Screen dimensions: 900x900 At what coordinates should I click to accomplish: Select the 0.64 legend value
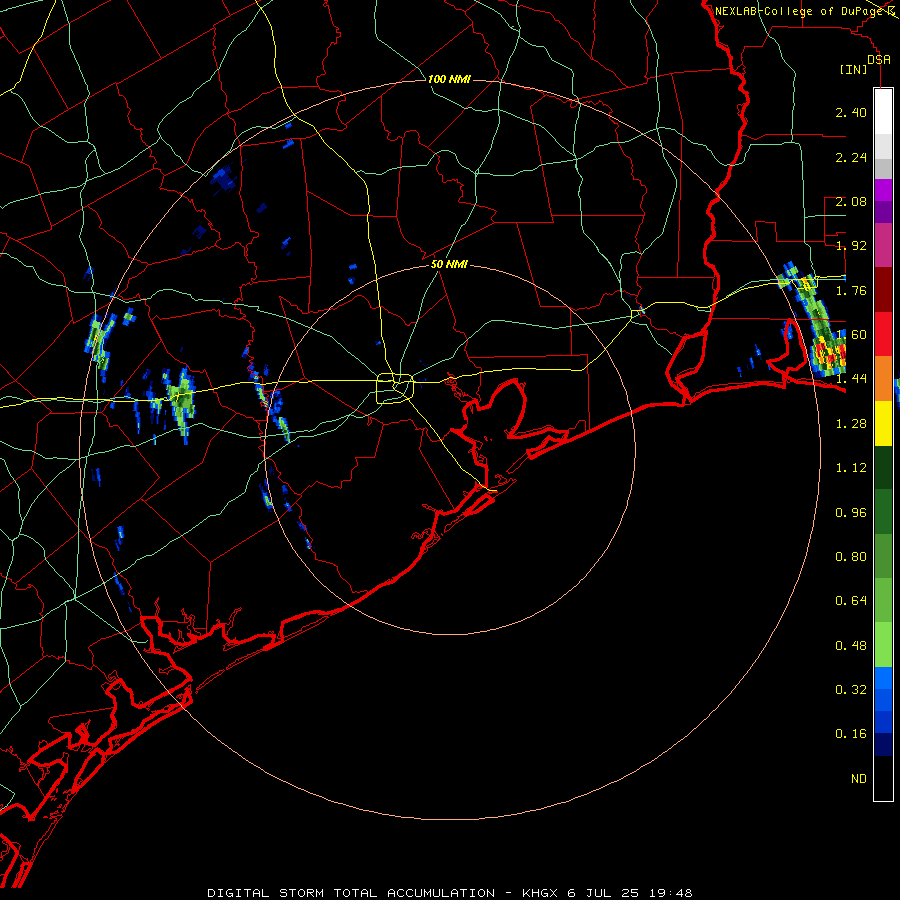pyautogui.click(x=851, y=601)
